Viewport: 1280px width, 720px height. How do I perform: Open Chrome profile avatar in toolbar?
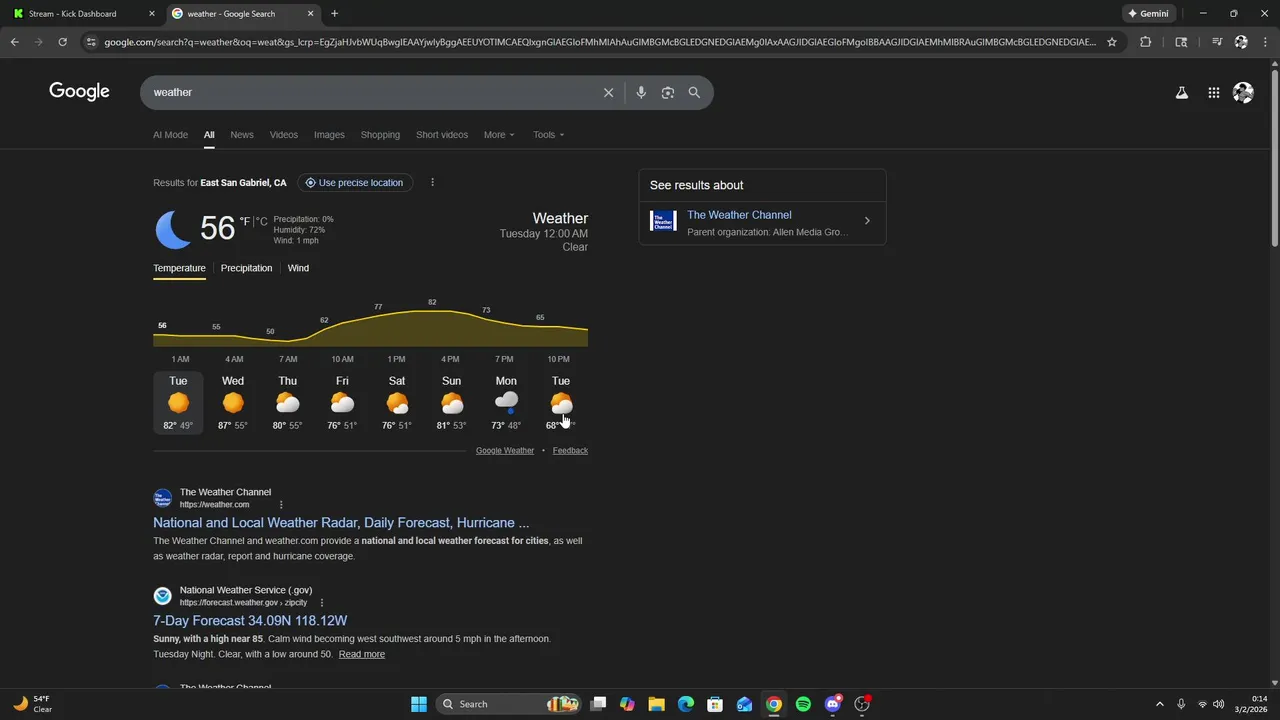tap(1241, 42)
